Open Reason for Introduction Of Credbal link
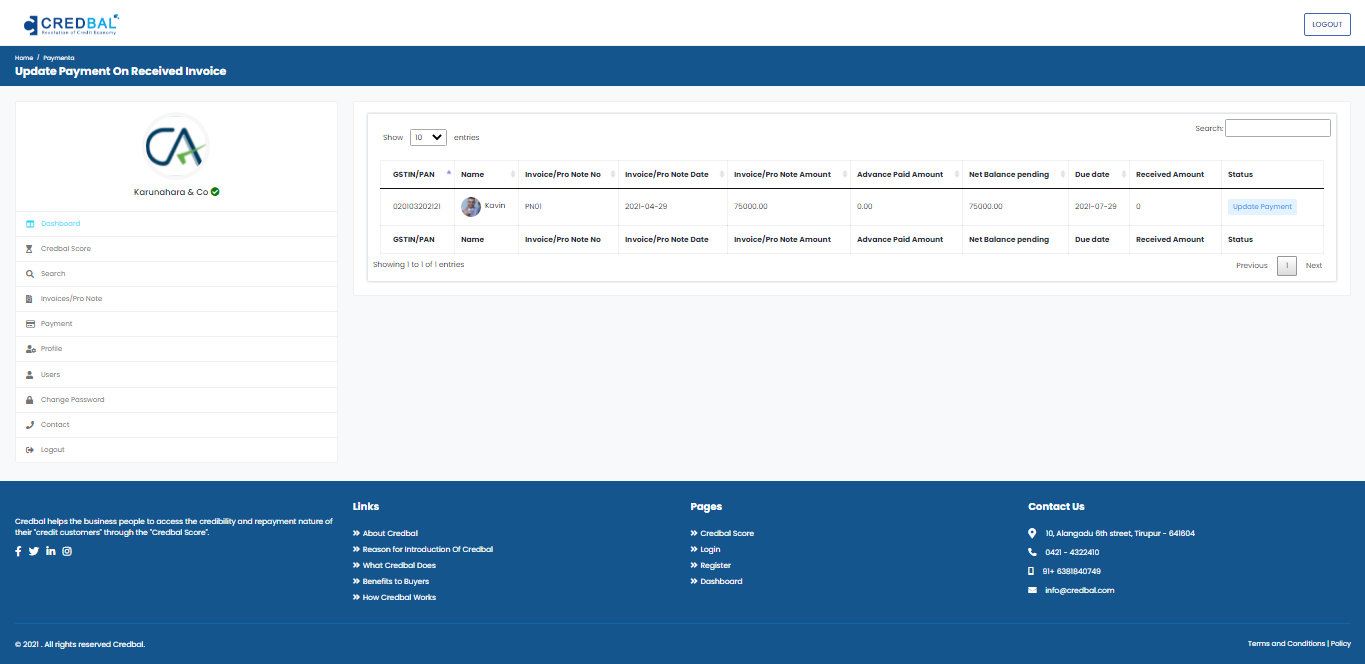 coord(427,550)
